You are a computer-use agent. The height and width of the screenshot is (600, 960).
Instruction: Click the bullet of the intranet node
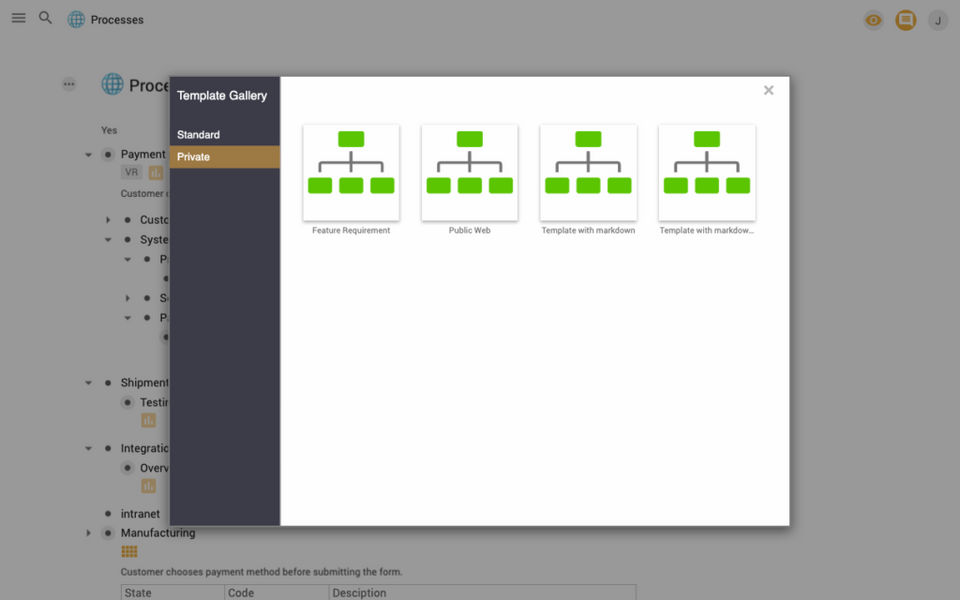108,514
